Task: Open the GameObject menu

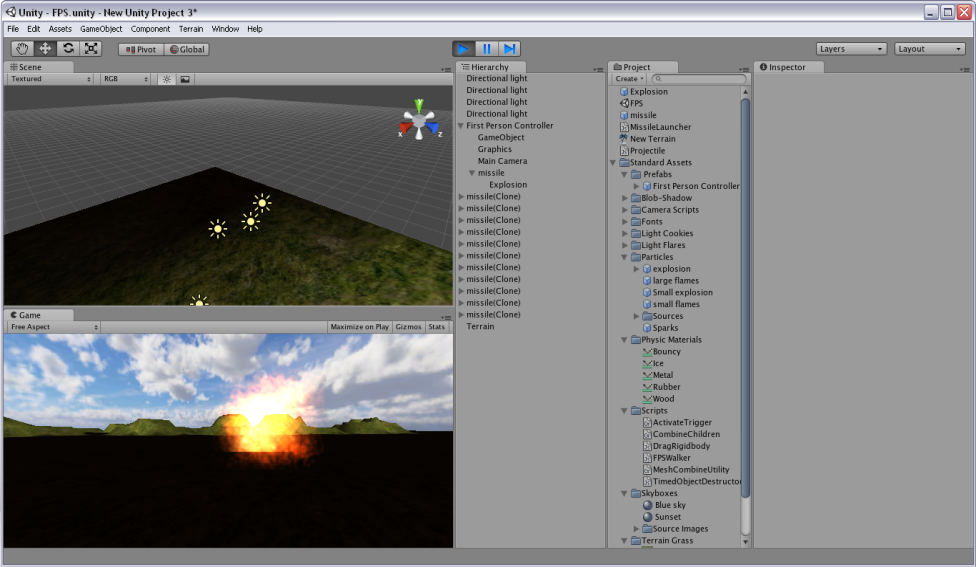Action: point(101,29)
